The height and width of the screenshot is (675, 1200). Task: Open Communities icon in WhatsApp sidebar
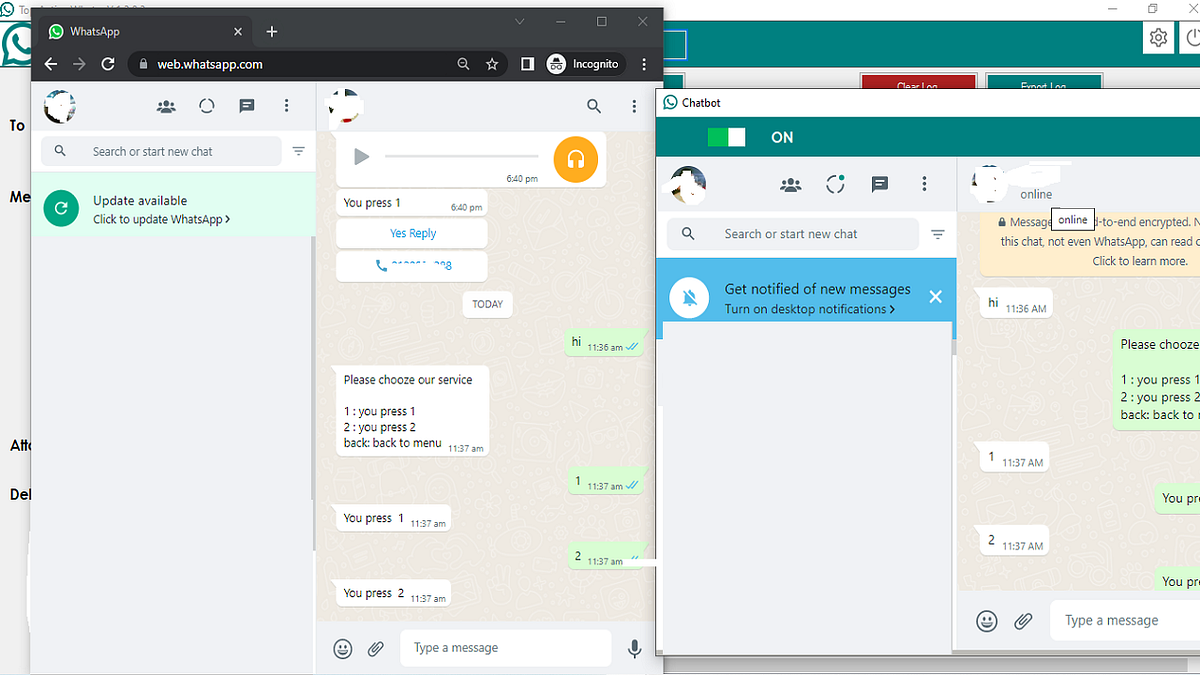[166, 106]
